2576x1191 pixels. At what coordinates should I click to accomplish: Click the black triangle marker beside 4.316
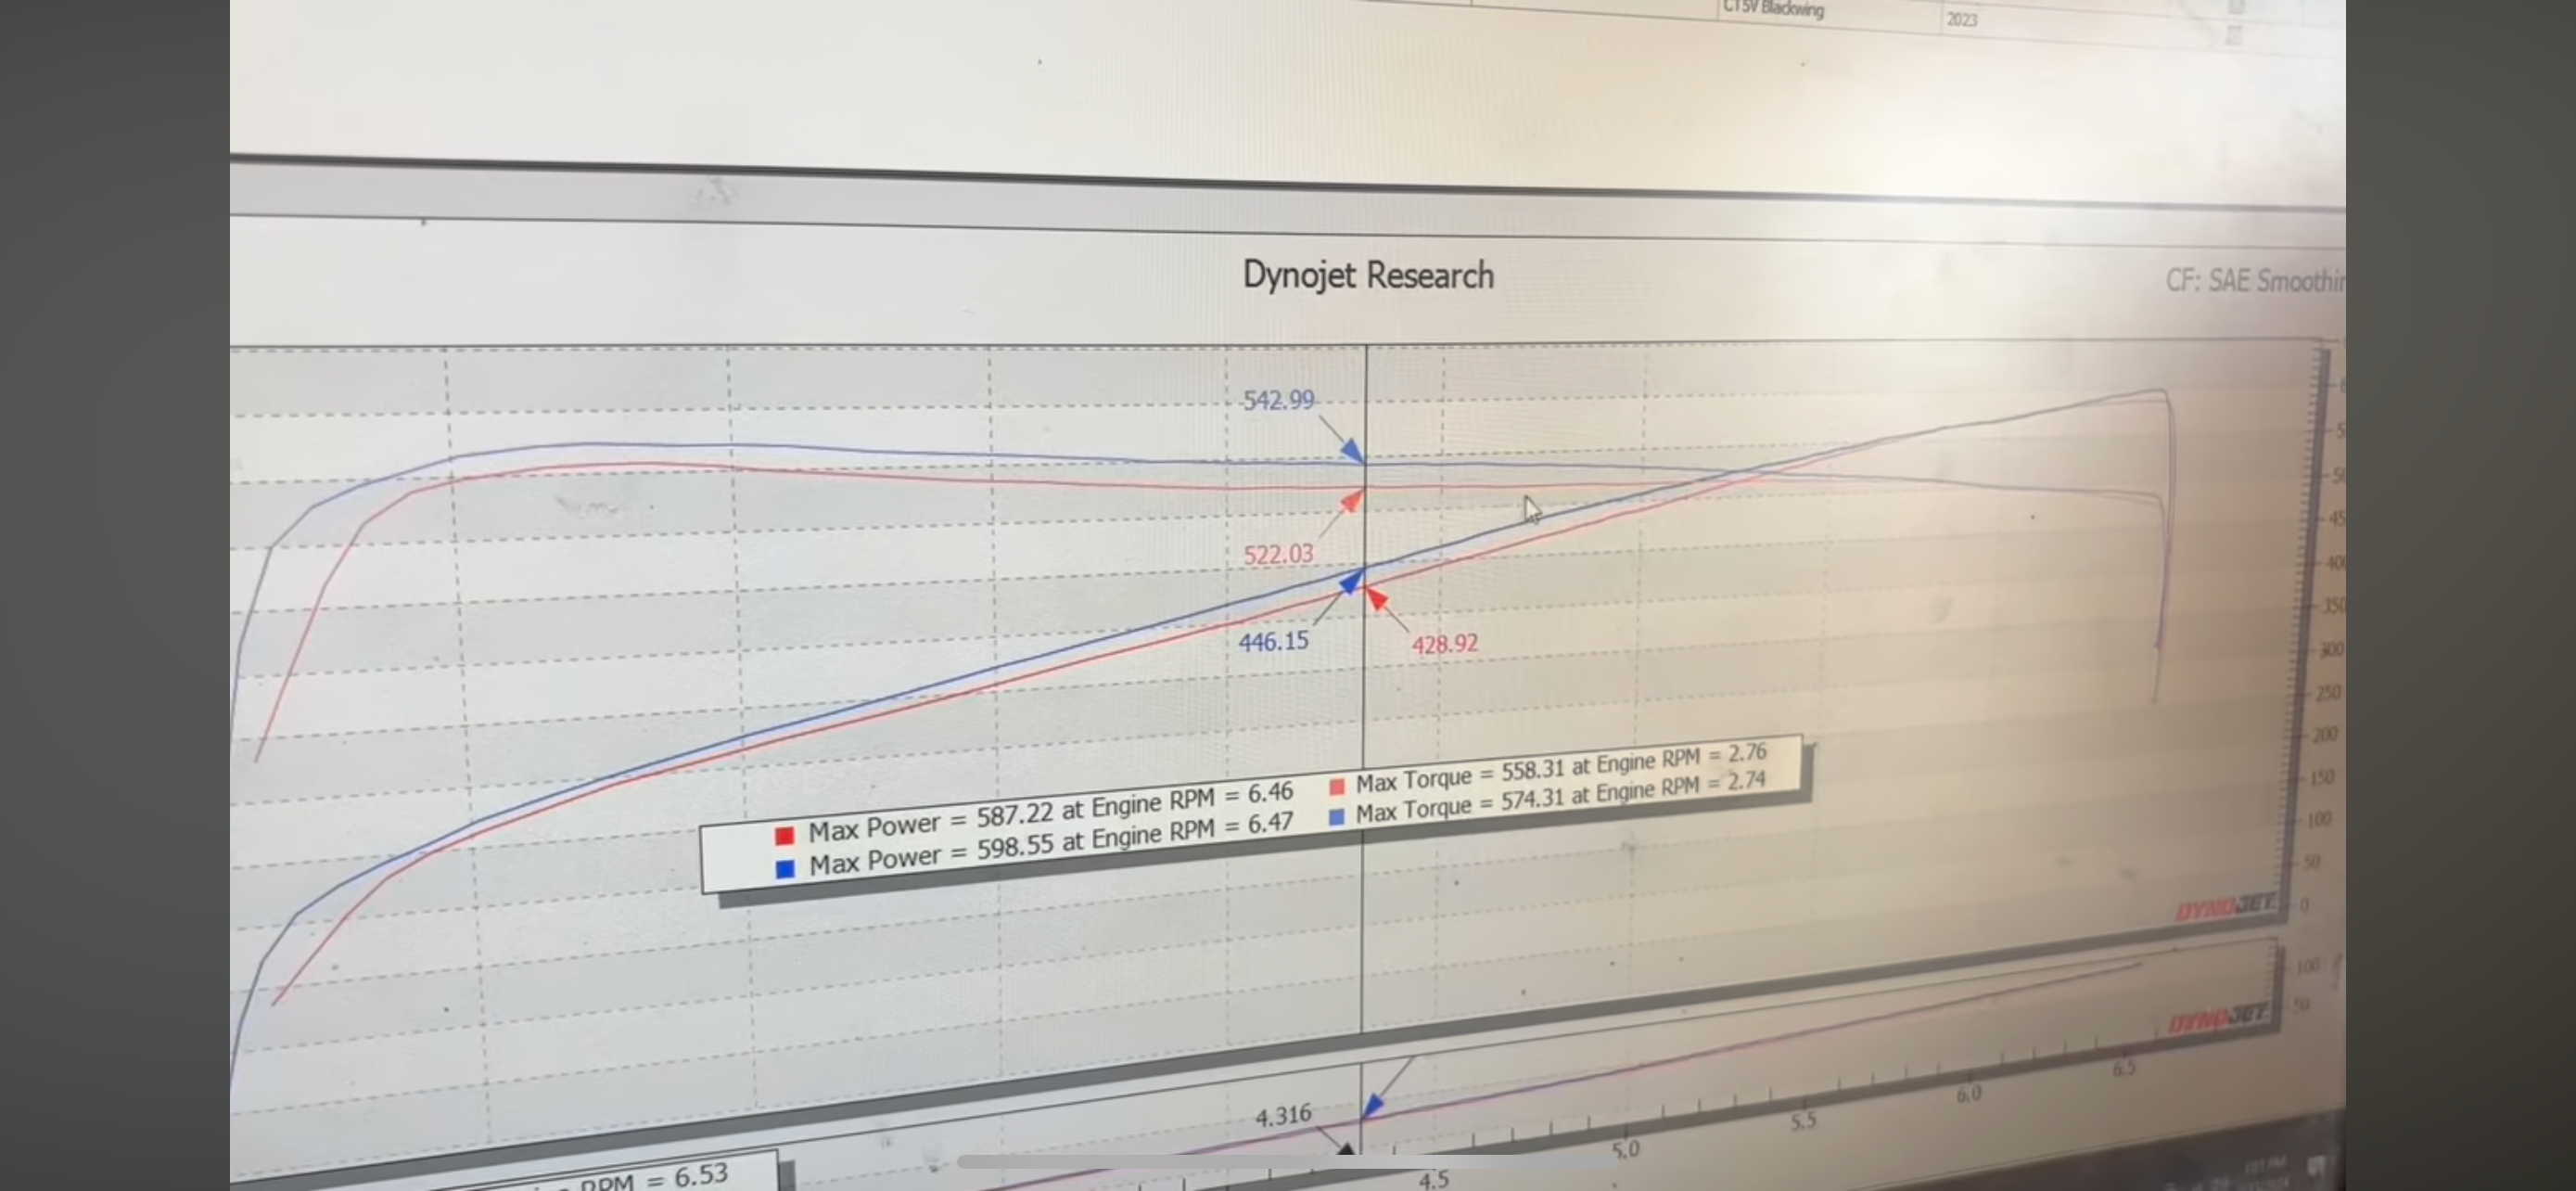pyautogui.click(x=1346, y=1150)
